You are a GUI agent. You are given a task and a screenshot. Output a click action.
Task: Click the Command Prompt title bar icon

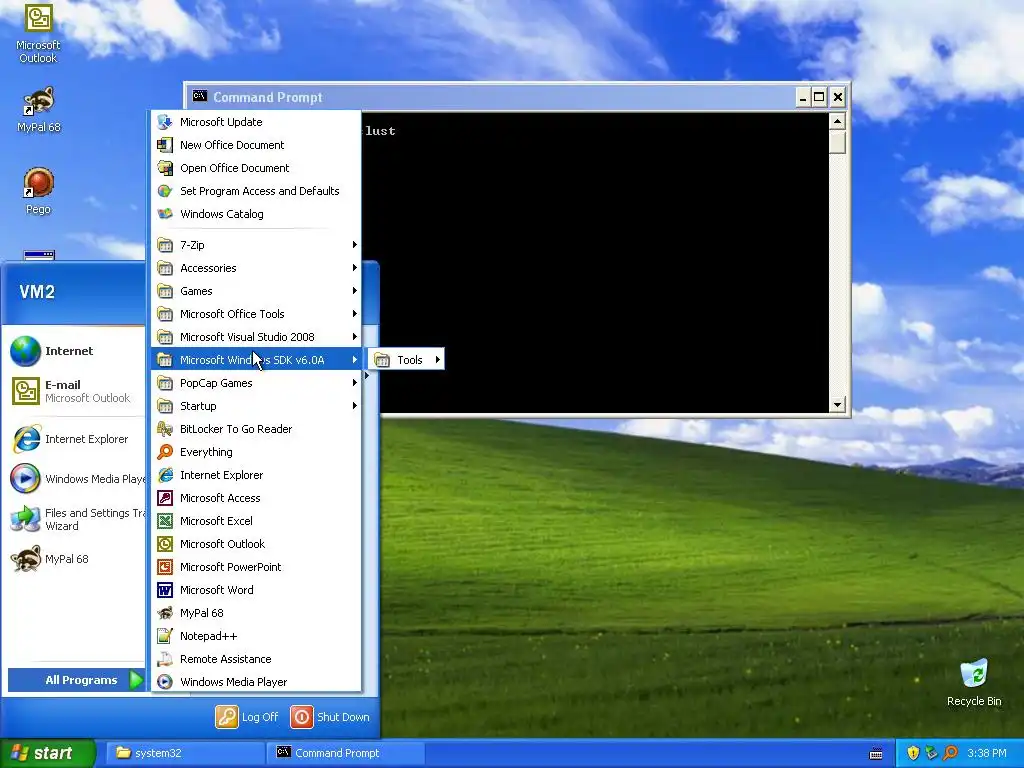click(200, 97)
